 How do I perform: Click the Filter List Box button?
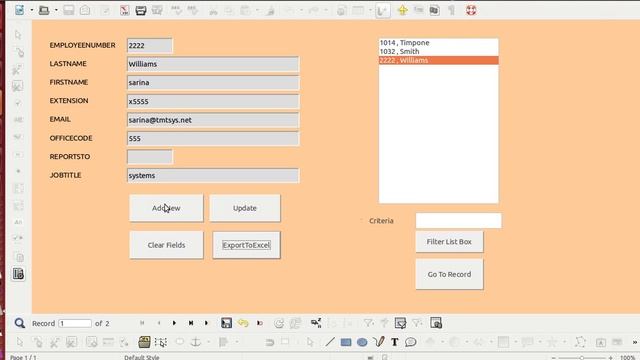tap(449, 242)
